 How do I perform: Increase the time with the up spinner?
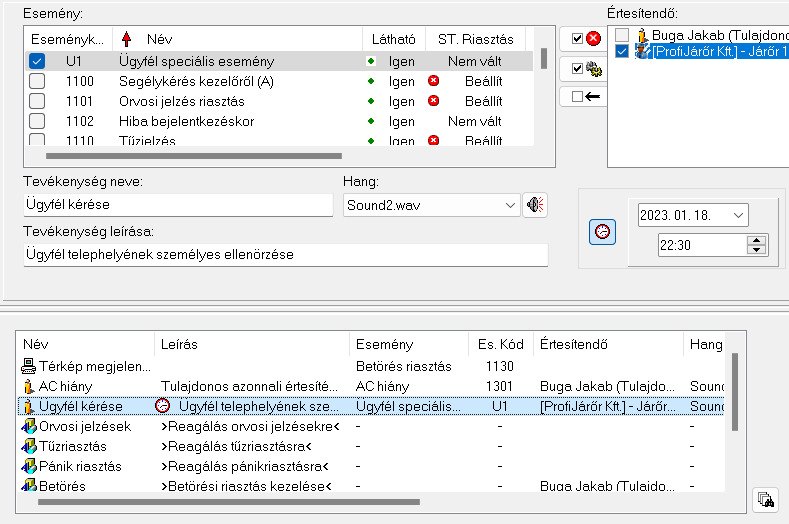[x=757, y=239]
